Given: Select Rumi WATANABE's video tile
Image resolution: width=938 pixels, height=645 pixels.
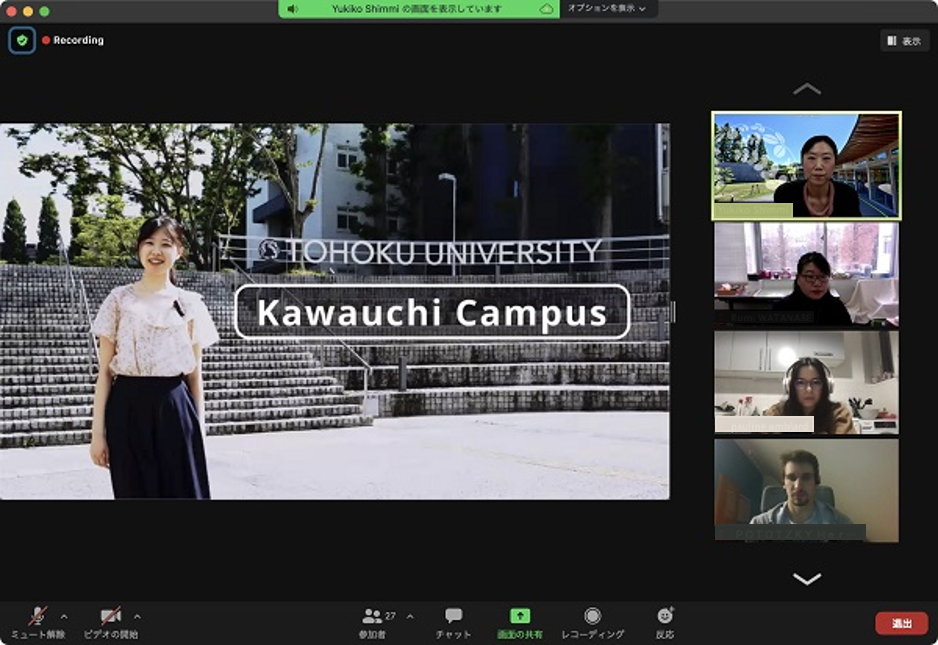Looking at the screenshot, I should tap(806, 273).
